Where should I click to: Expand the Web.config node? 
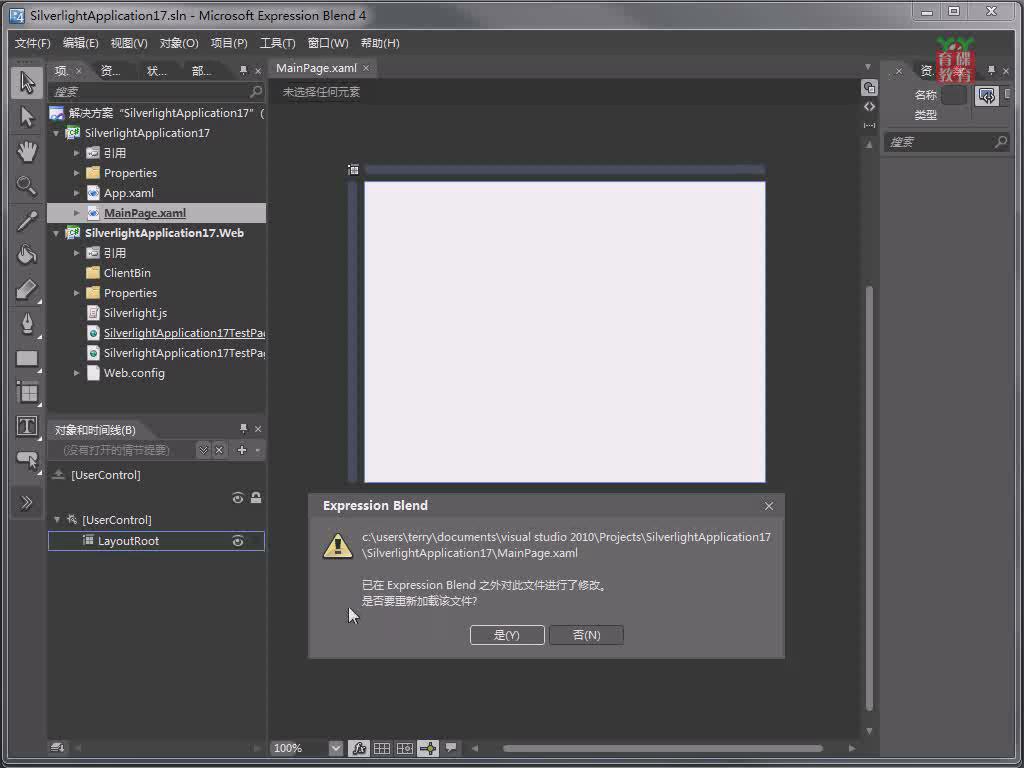click(x=76, y=373)
